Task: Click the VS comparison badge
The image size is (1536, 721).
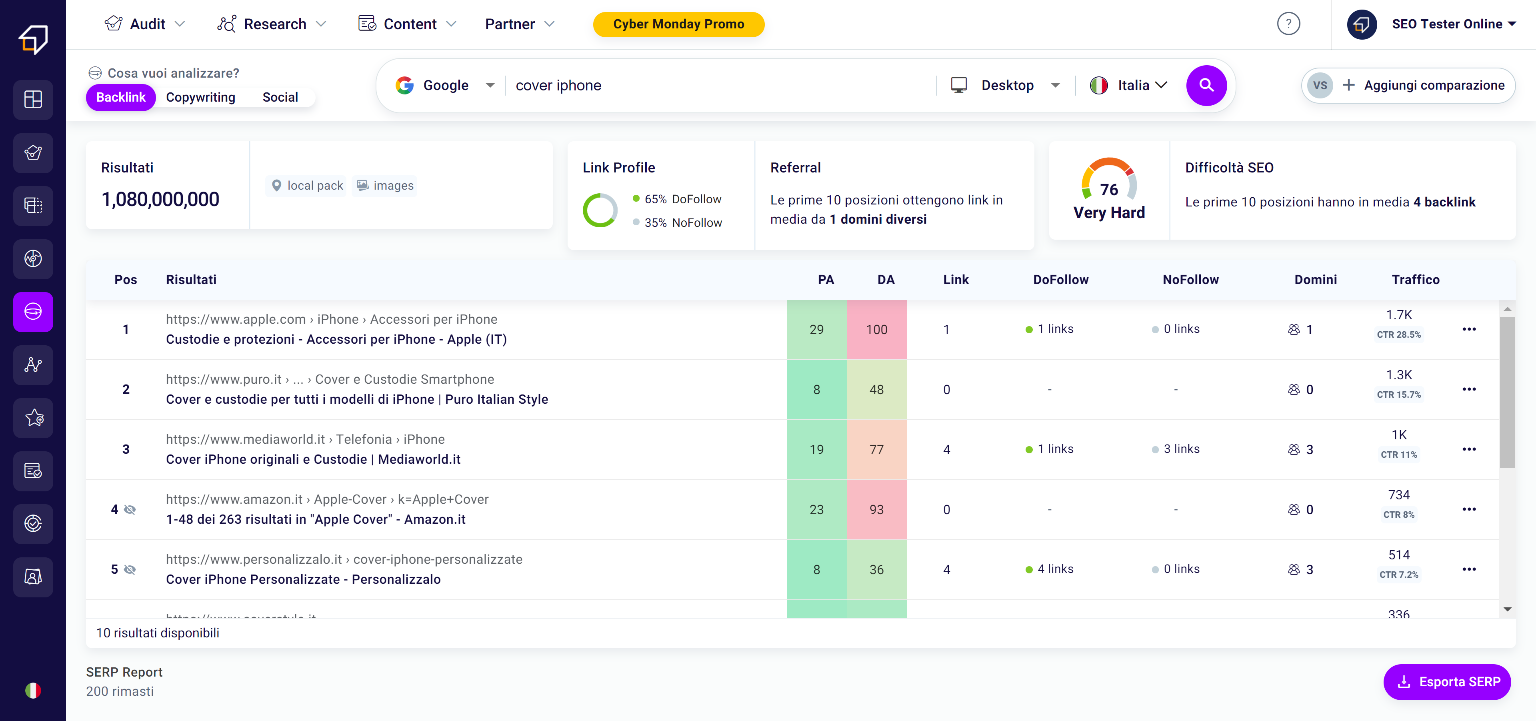Action: tap(1320, 85)
